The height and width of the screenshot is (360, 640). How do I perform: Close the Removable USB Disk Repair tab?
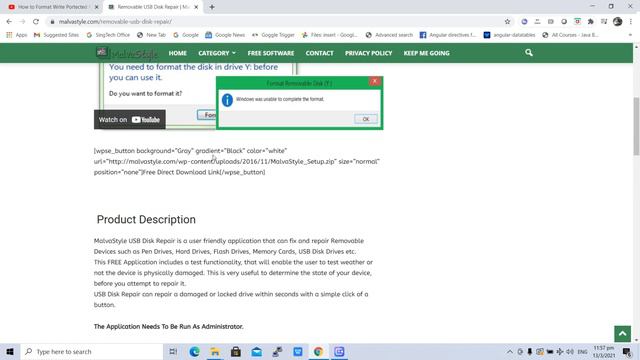click(196, 7)
